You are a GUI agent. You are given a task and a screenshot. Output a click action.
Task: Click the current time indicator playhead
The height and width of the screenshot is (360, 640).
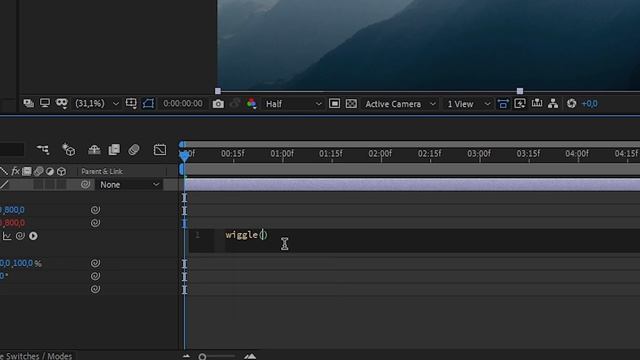tap(184, 156)
